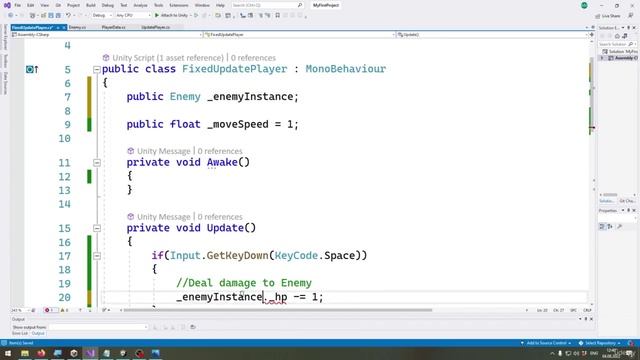The height and width of the screenshot is (360, 640).
Task: Open the FixedUpdatePlayer class dropdown
Action: tap(300, 35)
